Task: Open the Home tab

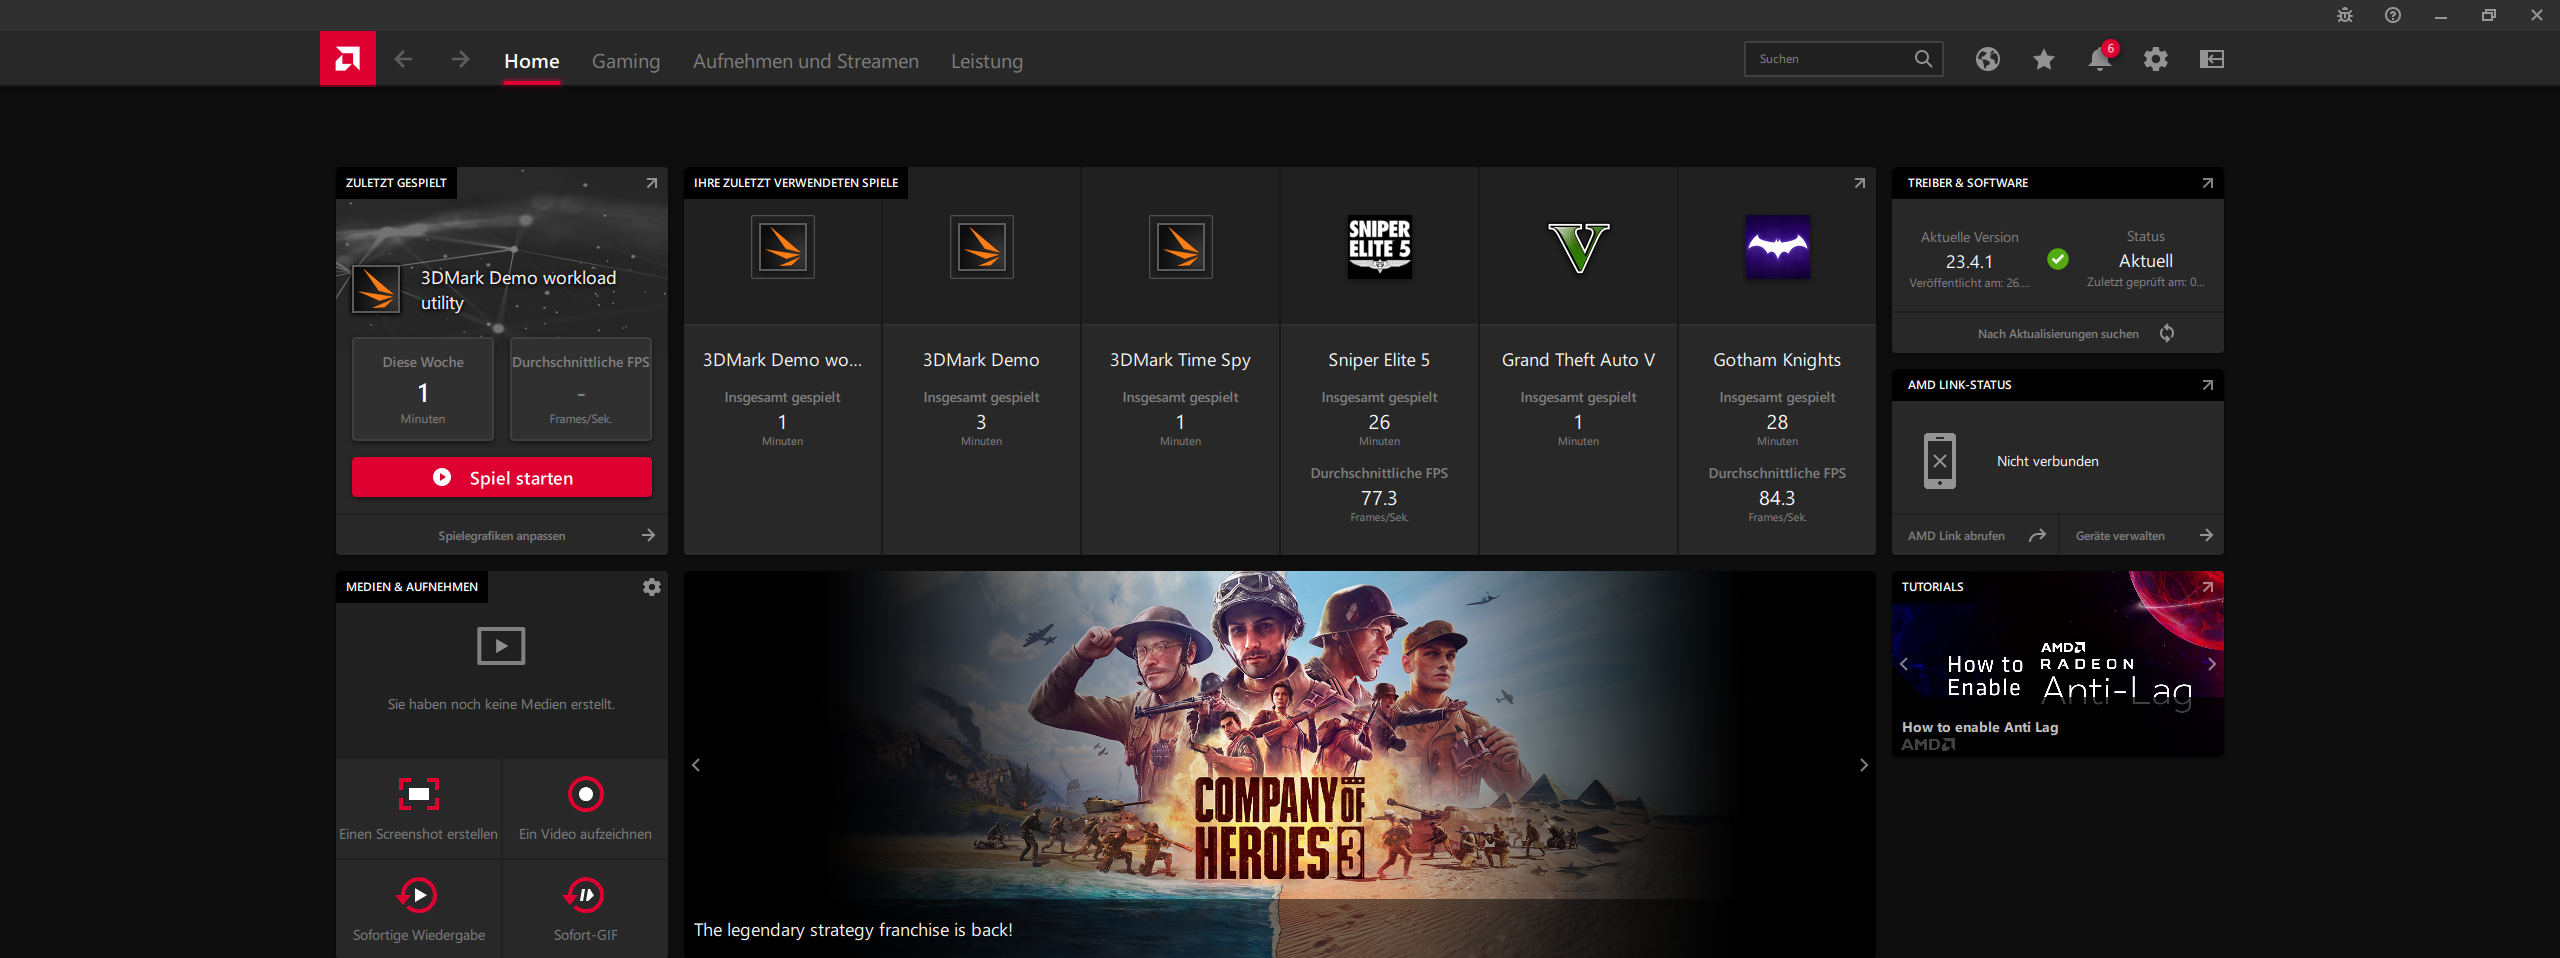Action: pos(532,61)
